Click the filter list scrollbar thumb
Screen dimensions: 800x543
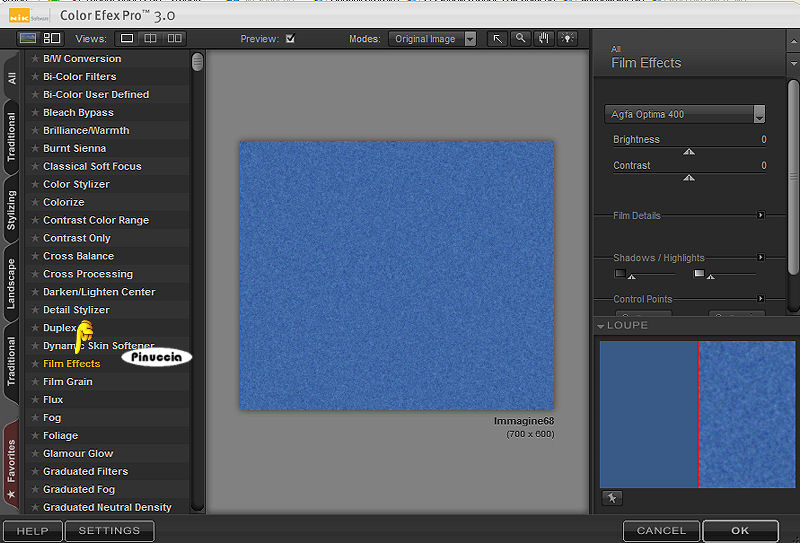(197, 62)
